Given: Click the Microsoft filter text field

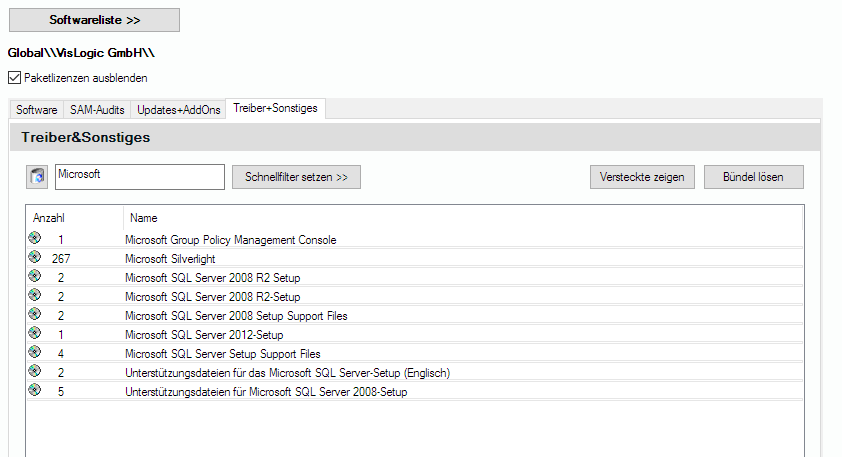Looking at the screenshot, I should (x=140, y=177).
